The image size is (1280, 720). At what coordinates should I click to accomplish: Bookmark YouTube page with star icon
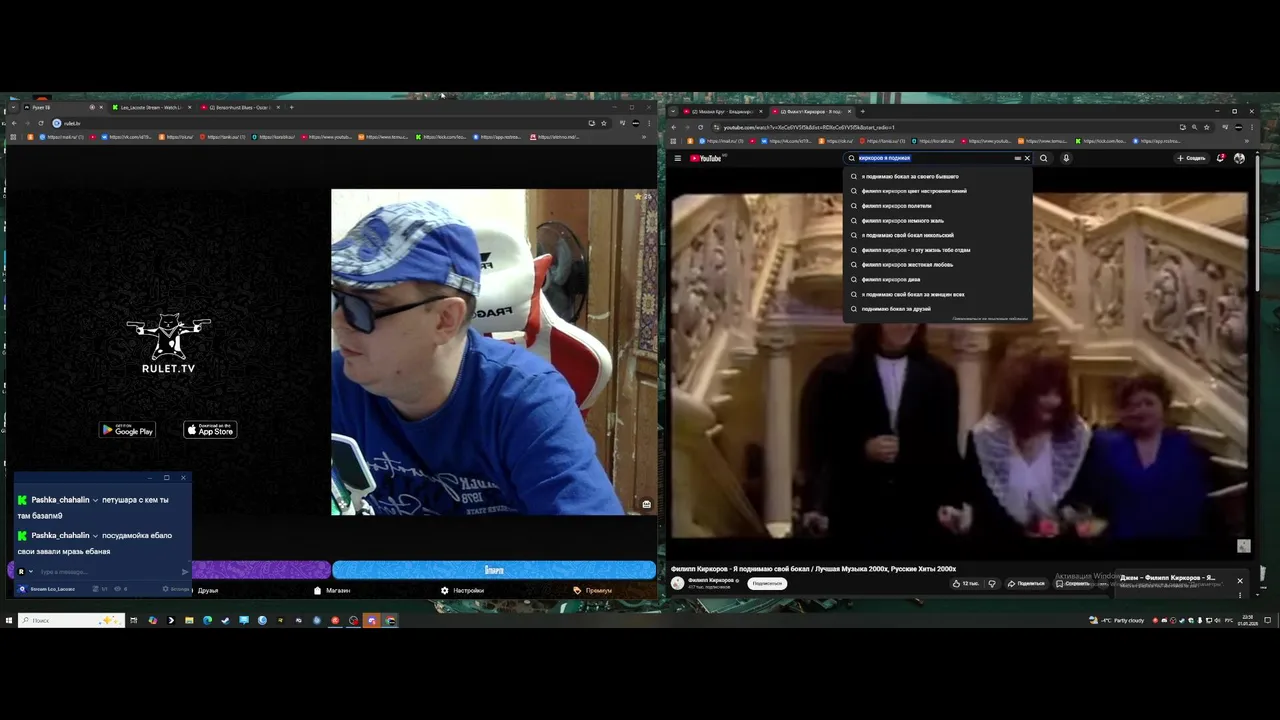pyautogui.click(x=1206, y=127)
